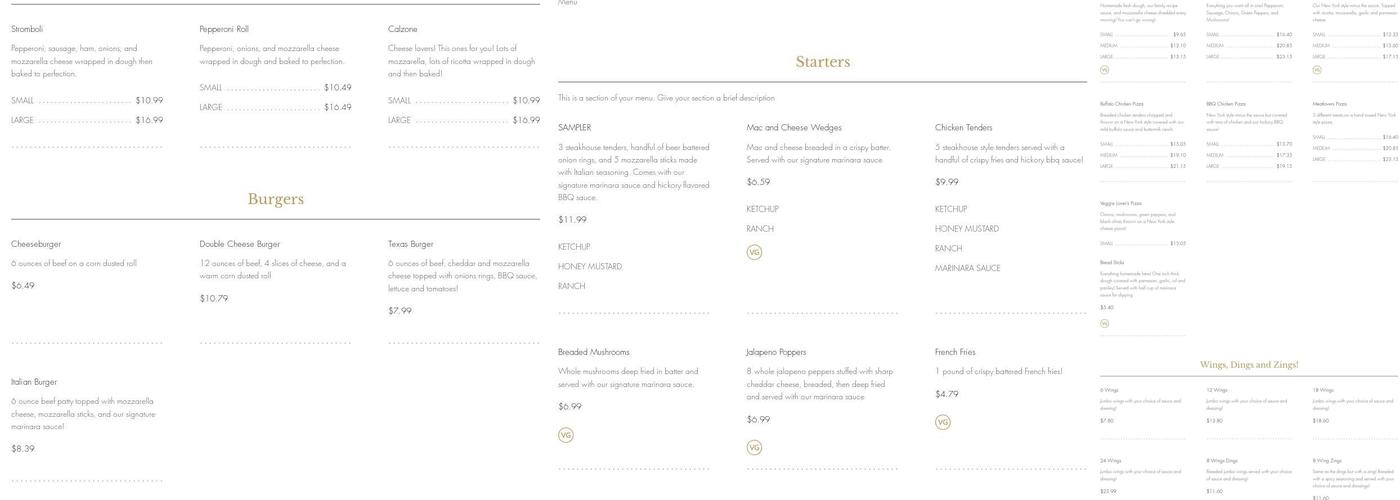
Task: Choose Marinara Sauce for Chicken Tenders
Action: coord(967,268)
